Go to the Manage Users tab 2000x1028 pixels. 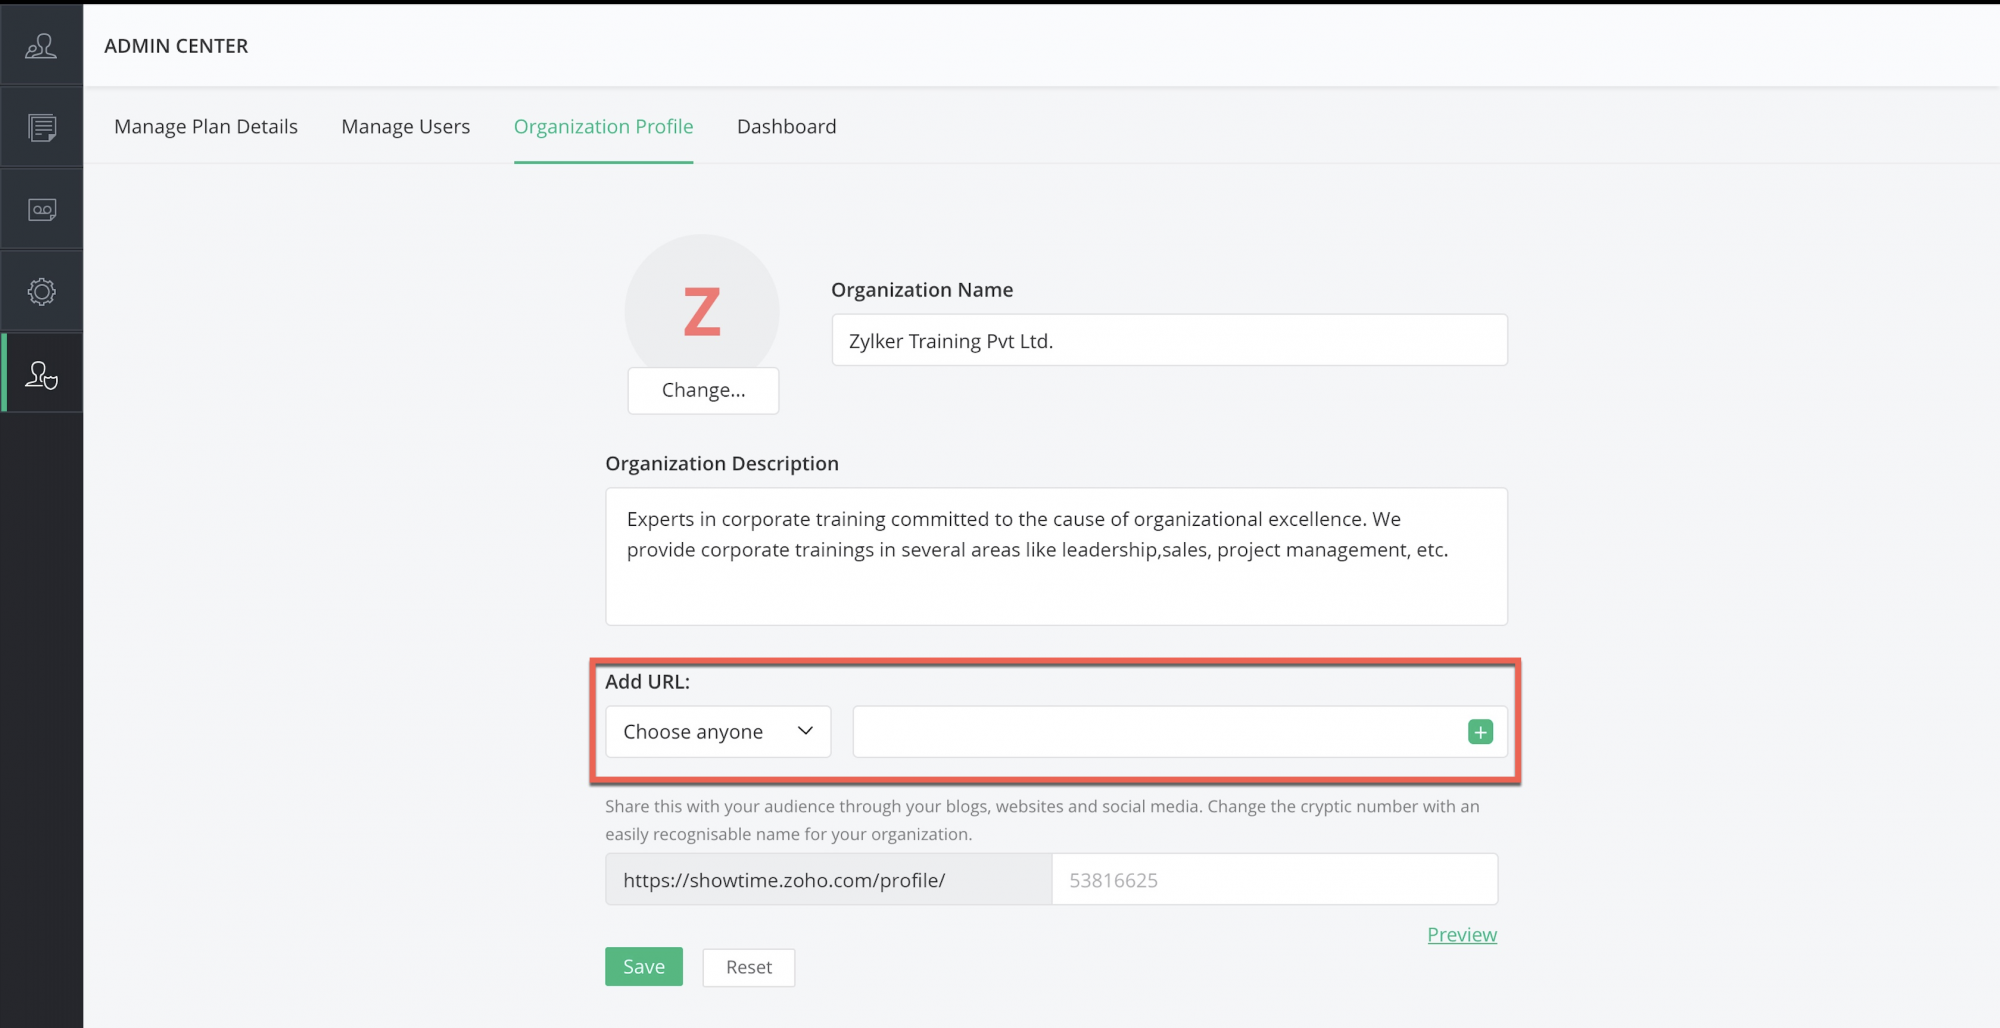[405, 127]
